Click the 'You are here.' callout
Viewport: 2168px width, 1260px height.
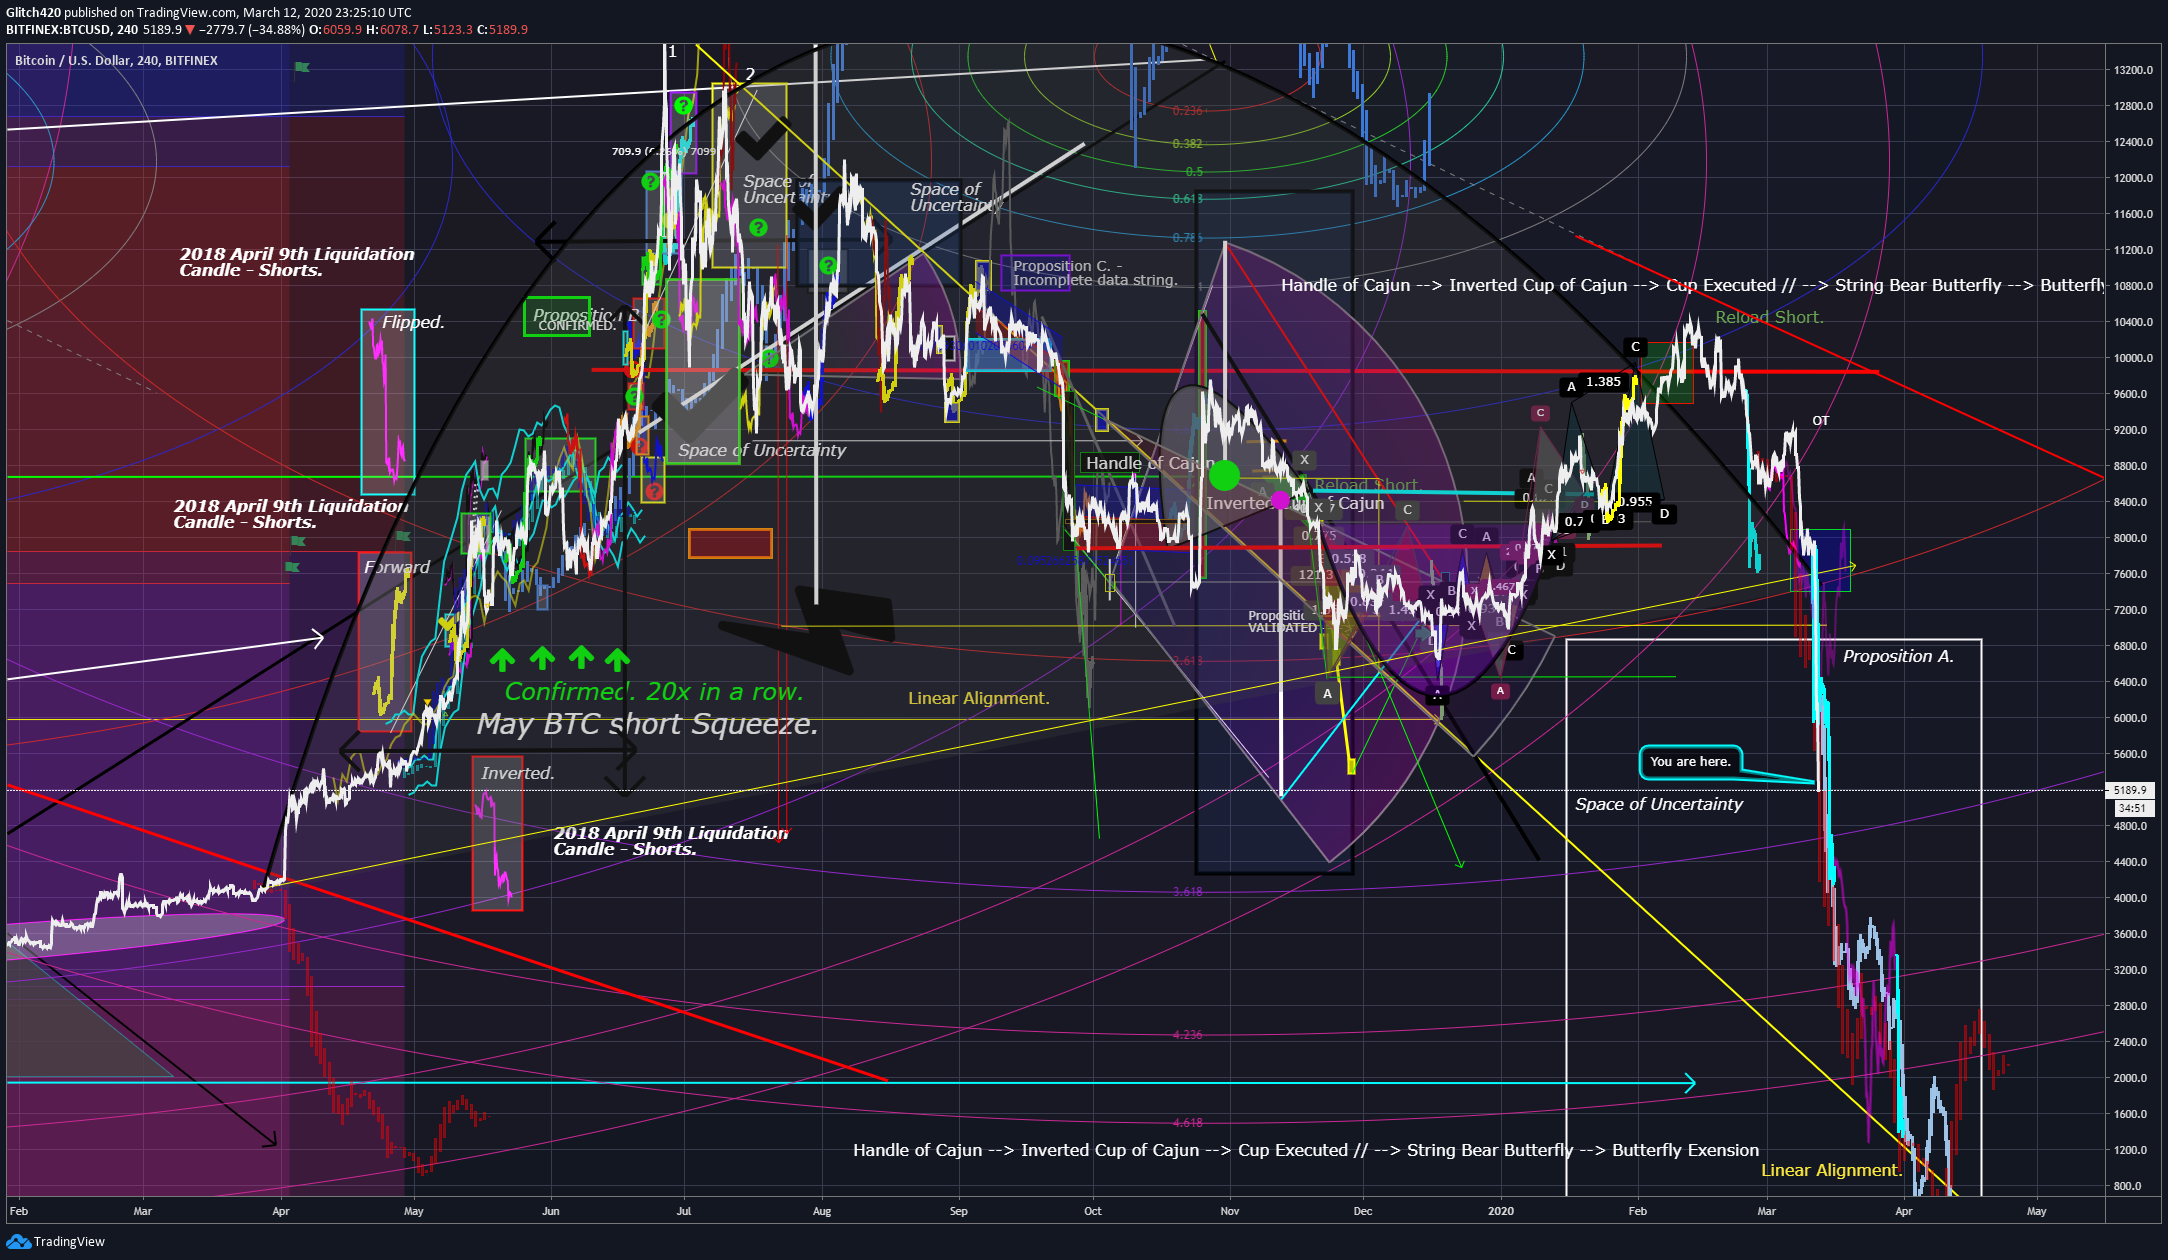coord(1690,762)
